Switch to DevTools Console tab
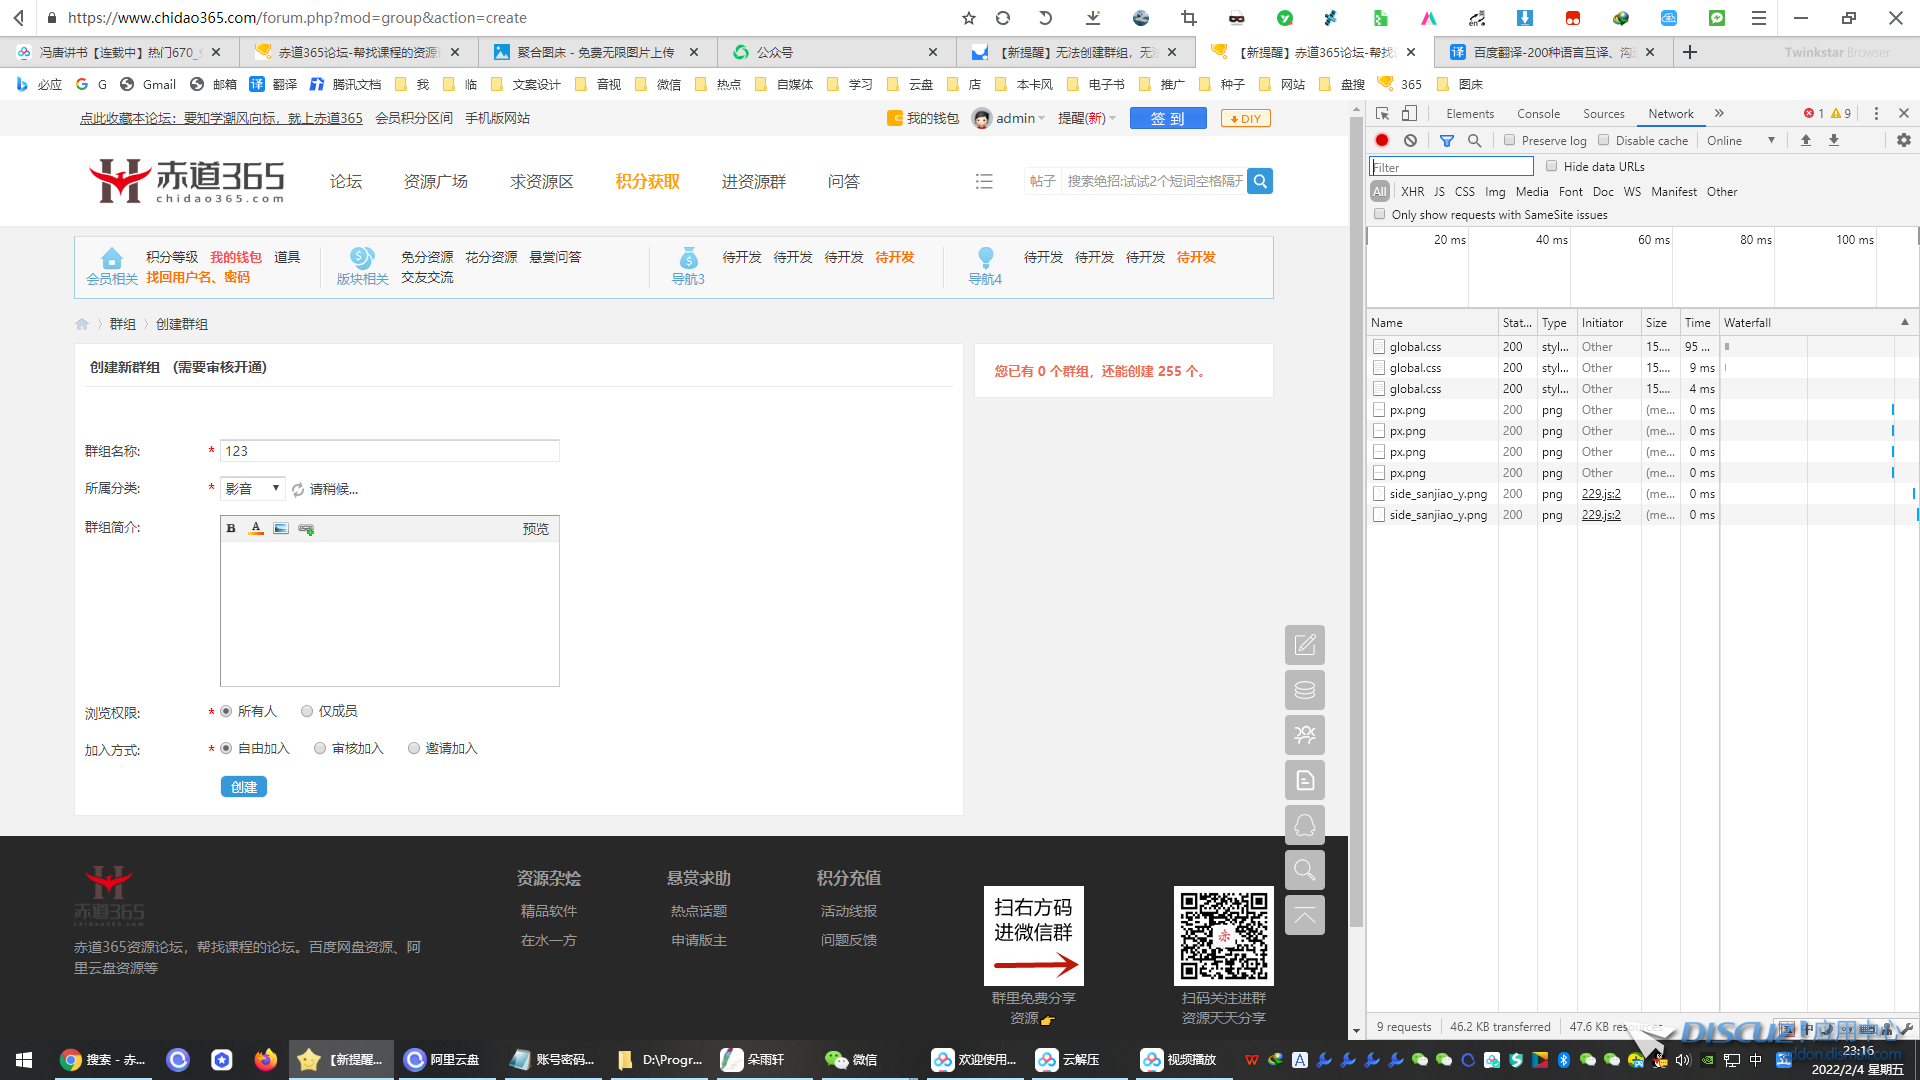Screen dimensions: 1920x1080 coord(1538,114)
